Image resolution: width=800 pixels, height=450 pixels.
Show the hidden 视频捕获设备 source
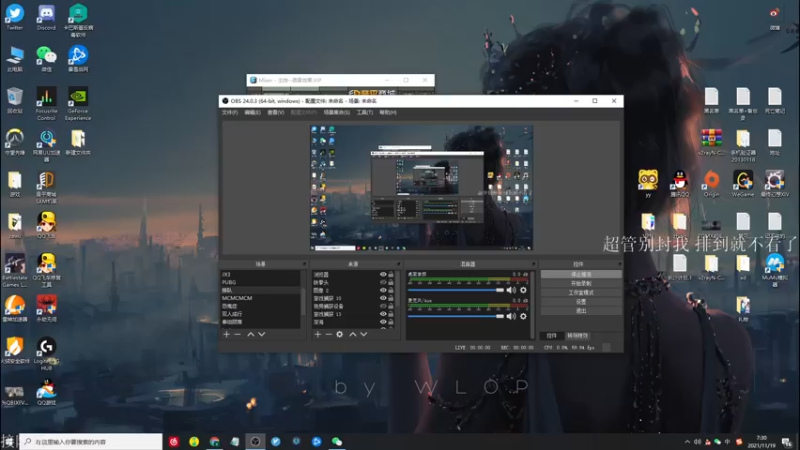[383, 306]
